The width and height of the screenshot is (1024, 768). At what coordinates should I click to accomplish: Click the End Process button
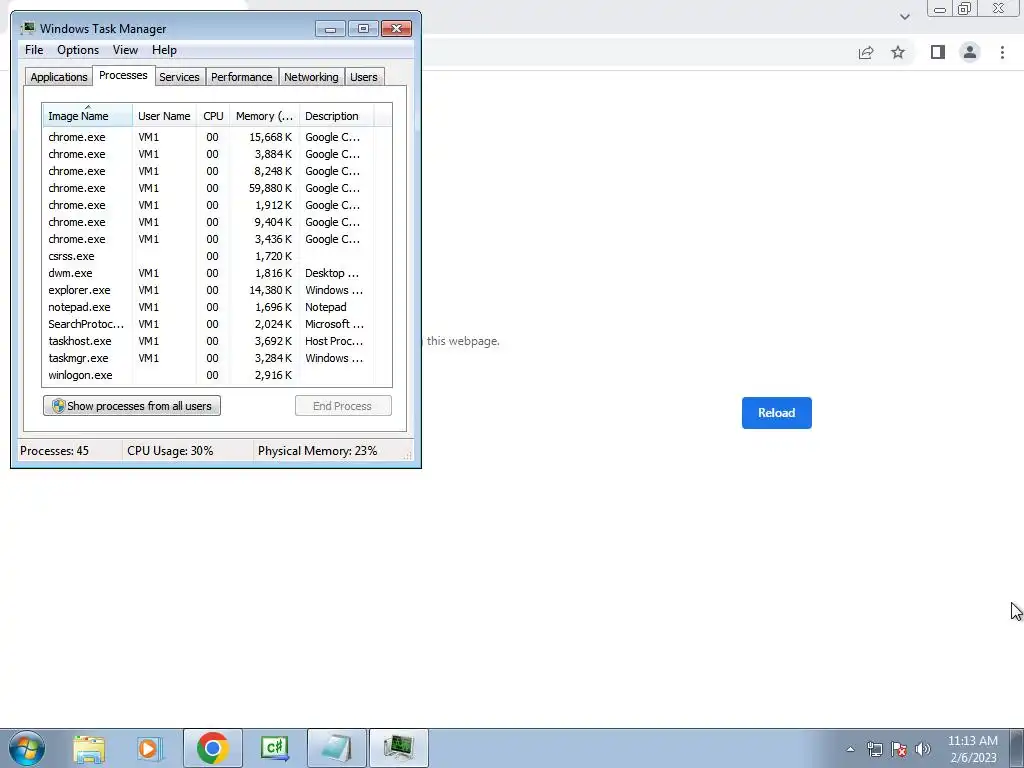[343, 406]
